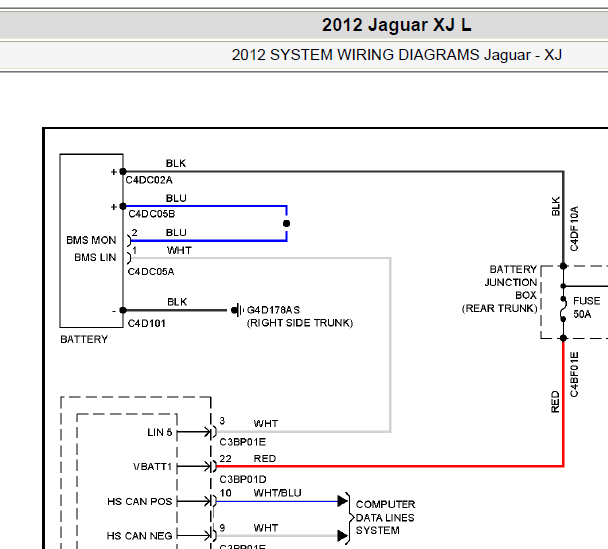Click connector label C4D101

147,323
